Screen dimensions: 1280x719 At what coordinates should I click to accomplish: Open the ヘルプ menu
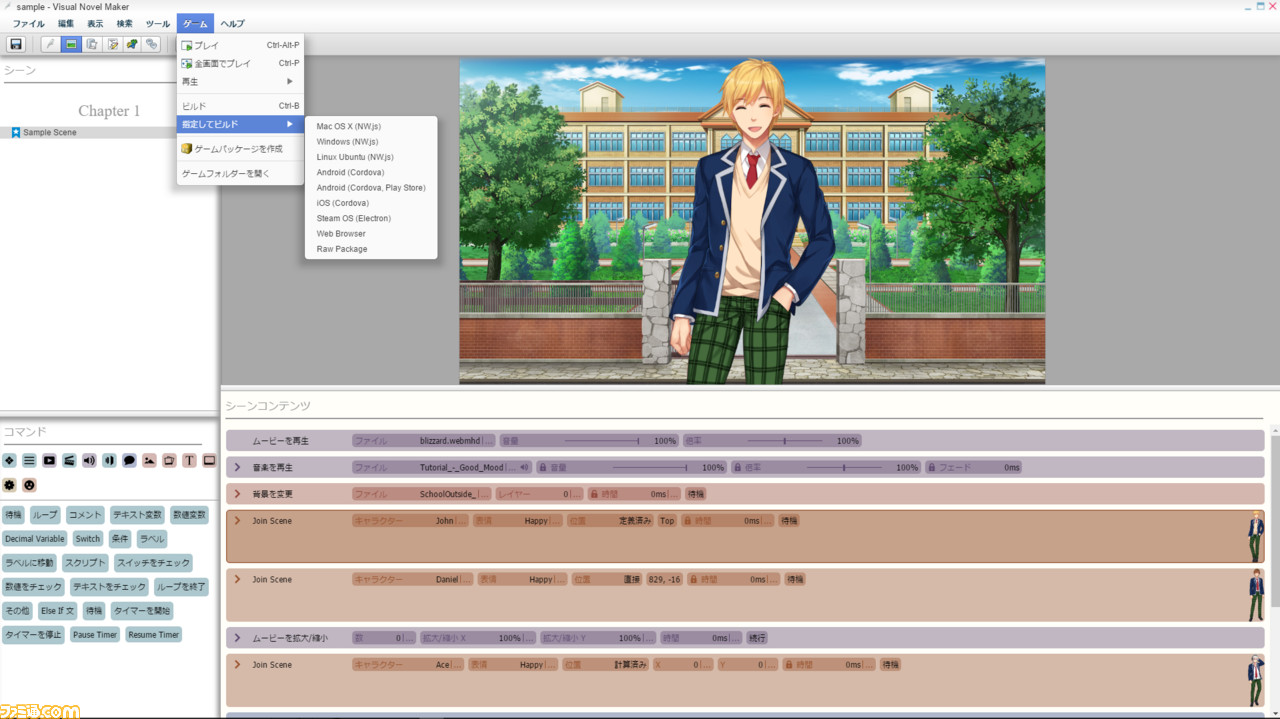point(232,23)
